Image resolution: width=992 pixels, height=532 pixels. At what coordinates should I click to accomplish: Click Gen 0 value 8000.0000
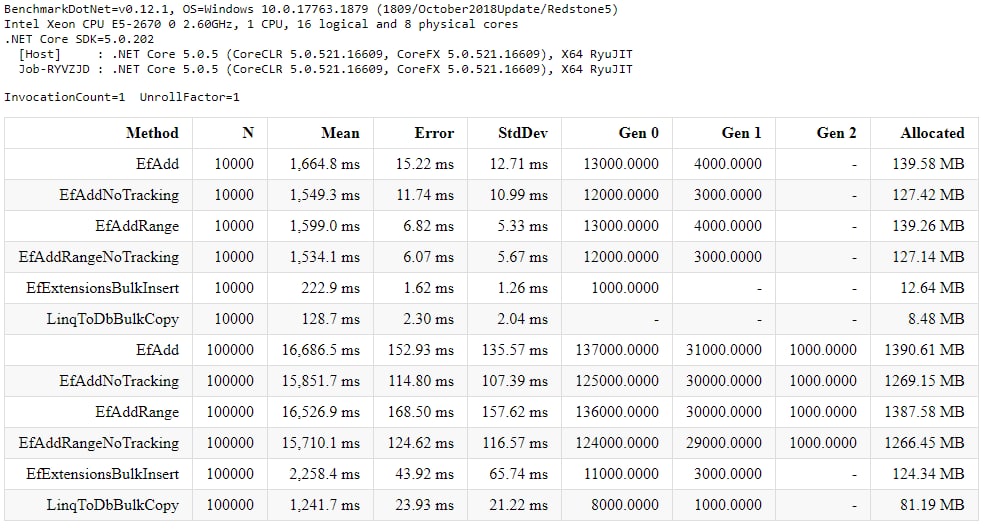tap(625, 505)
